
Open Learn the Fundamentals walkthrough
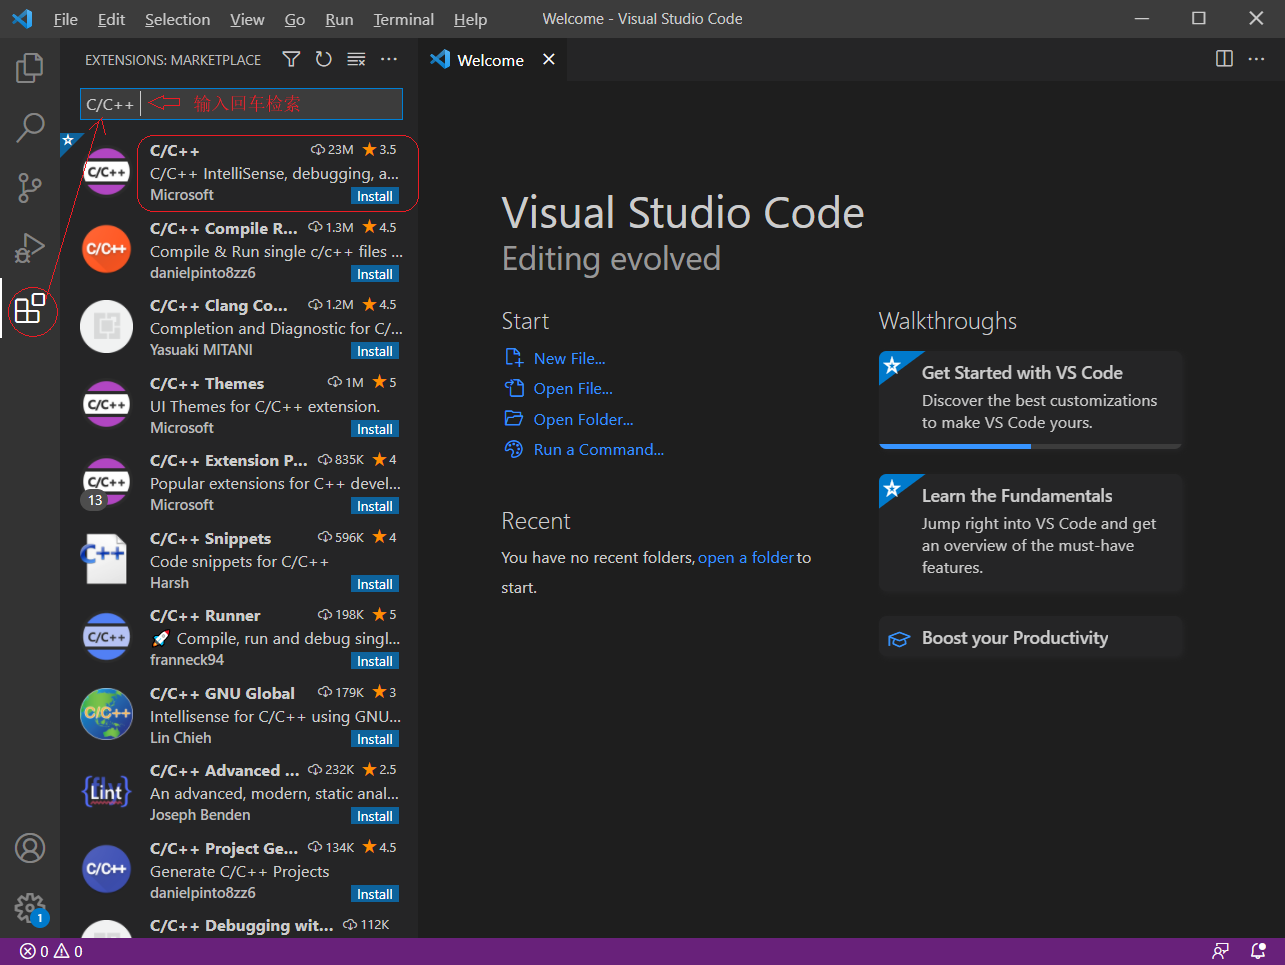coord(1031,533)
